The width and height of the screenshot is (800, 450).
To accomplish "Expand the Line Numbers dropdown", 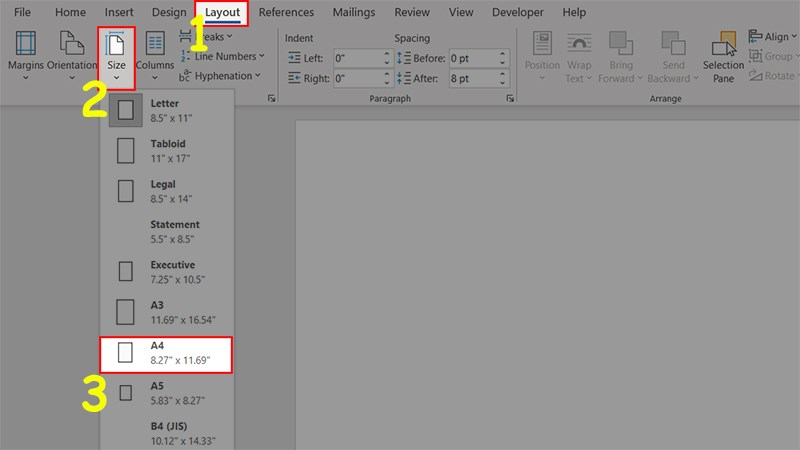I will 222,56.
